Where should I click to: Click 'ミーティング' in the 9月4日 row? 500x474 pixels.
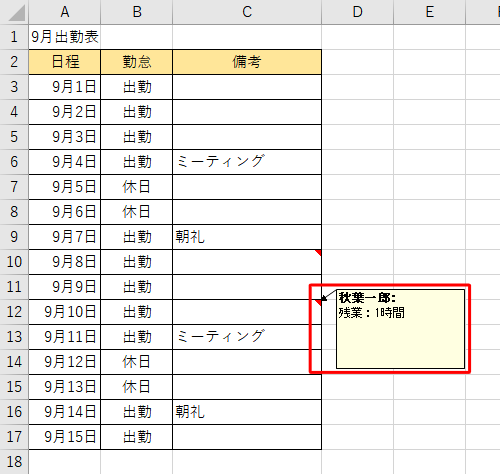coord(220,161)
